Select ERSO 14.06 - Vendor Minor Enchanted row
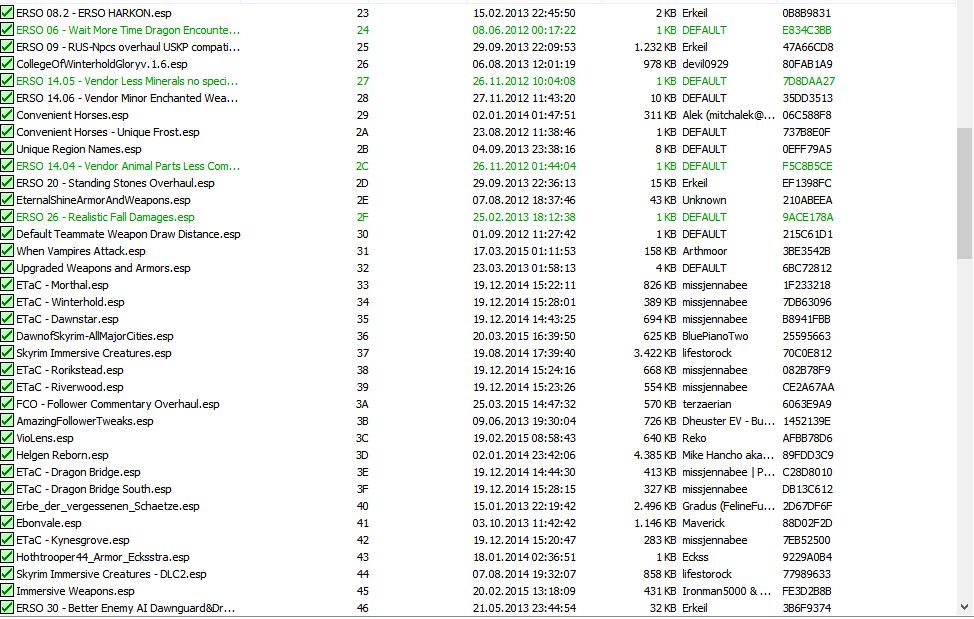Image resolution: width=974 pixels, height=619 pixels. [x=127, y=97]
